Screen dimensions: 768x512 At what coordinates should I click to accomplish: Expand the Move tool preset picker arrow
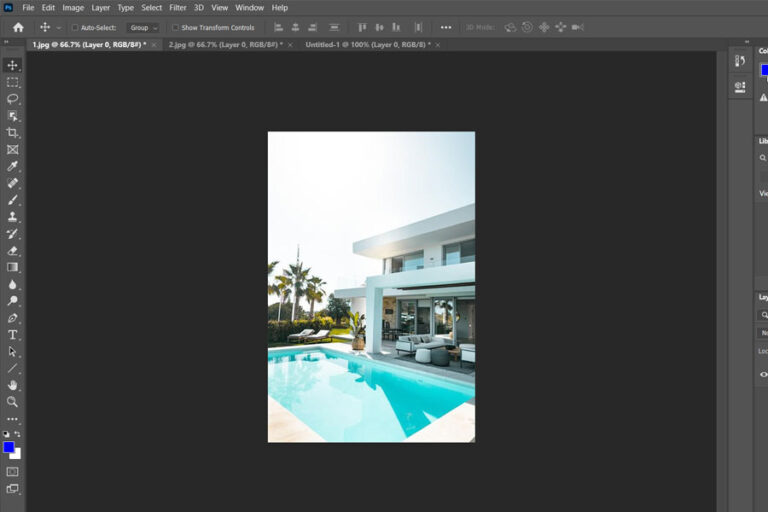pos(59,28)
